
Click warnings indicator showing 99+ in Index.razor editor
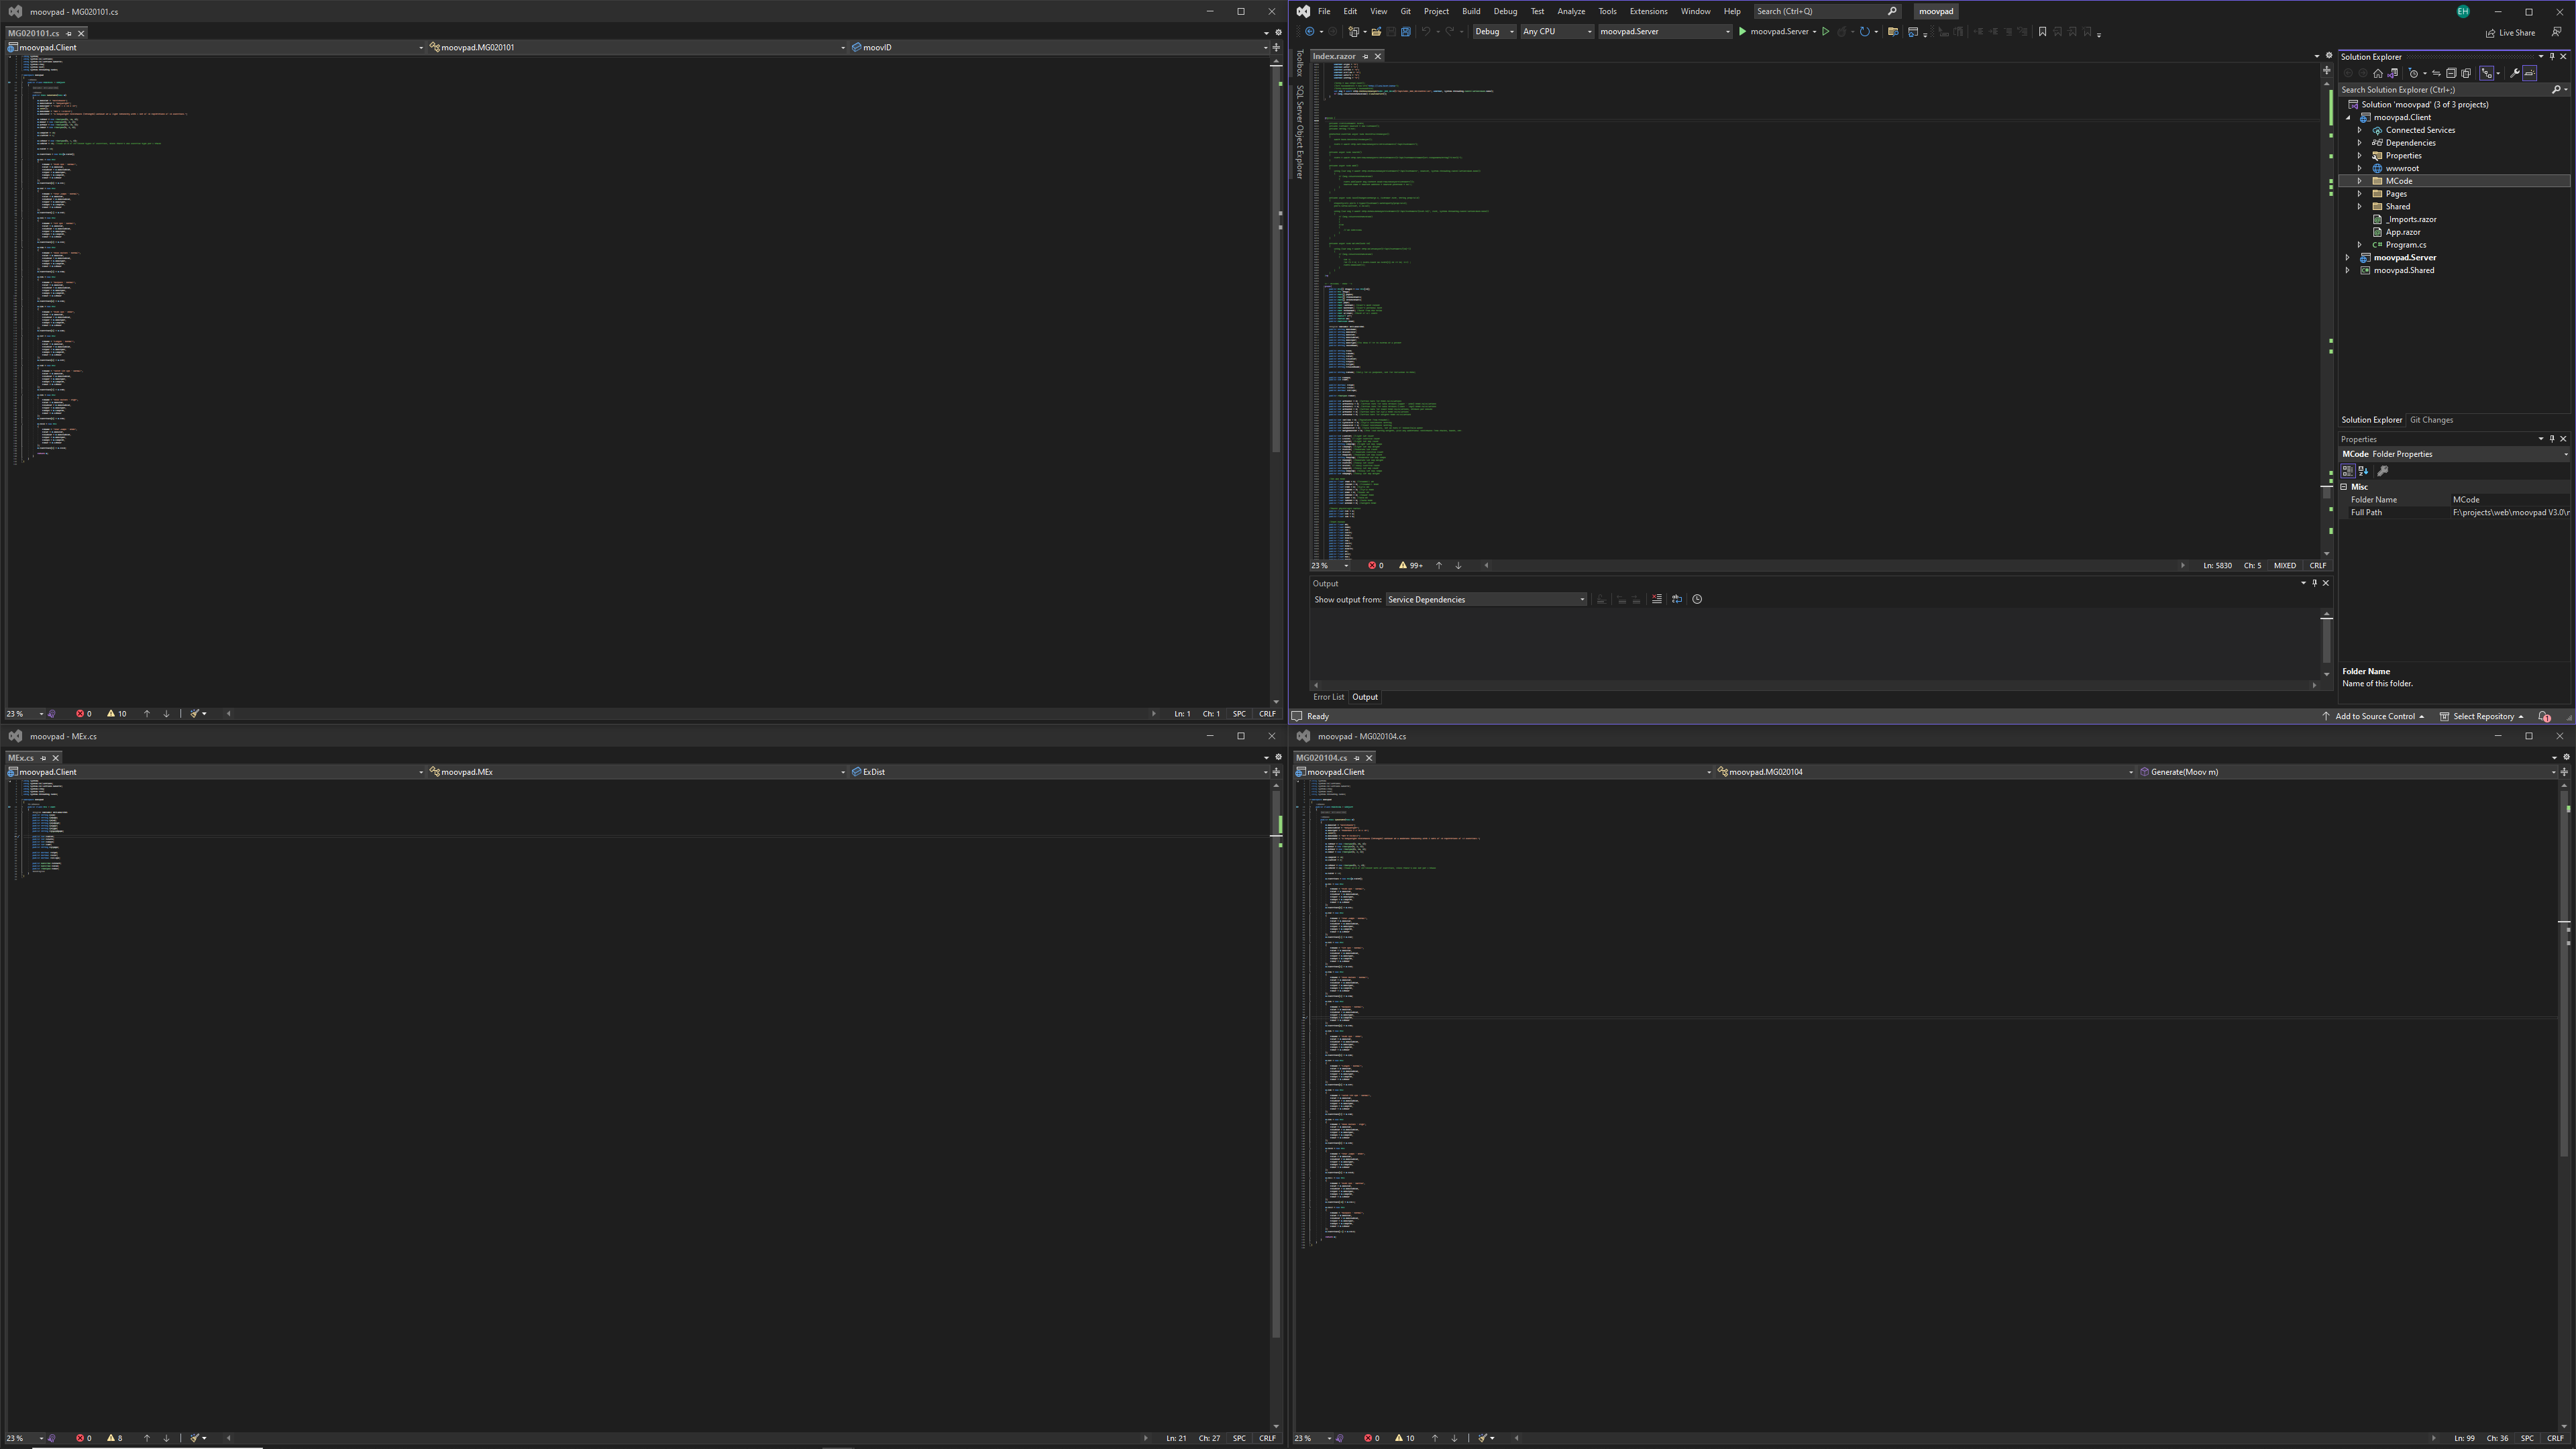tap(1410, 565)
